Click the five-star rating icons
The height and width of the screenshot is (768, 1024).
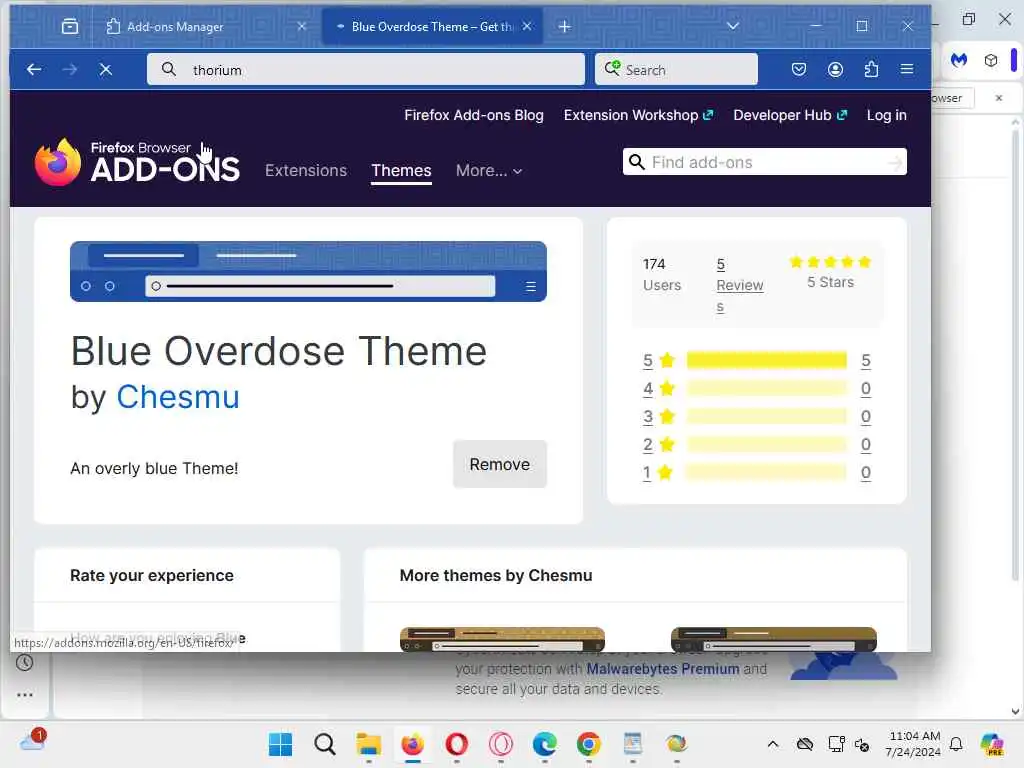click(830, 262)
